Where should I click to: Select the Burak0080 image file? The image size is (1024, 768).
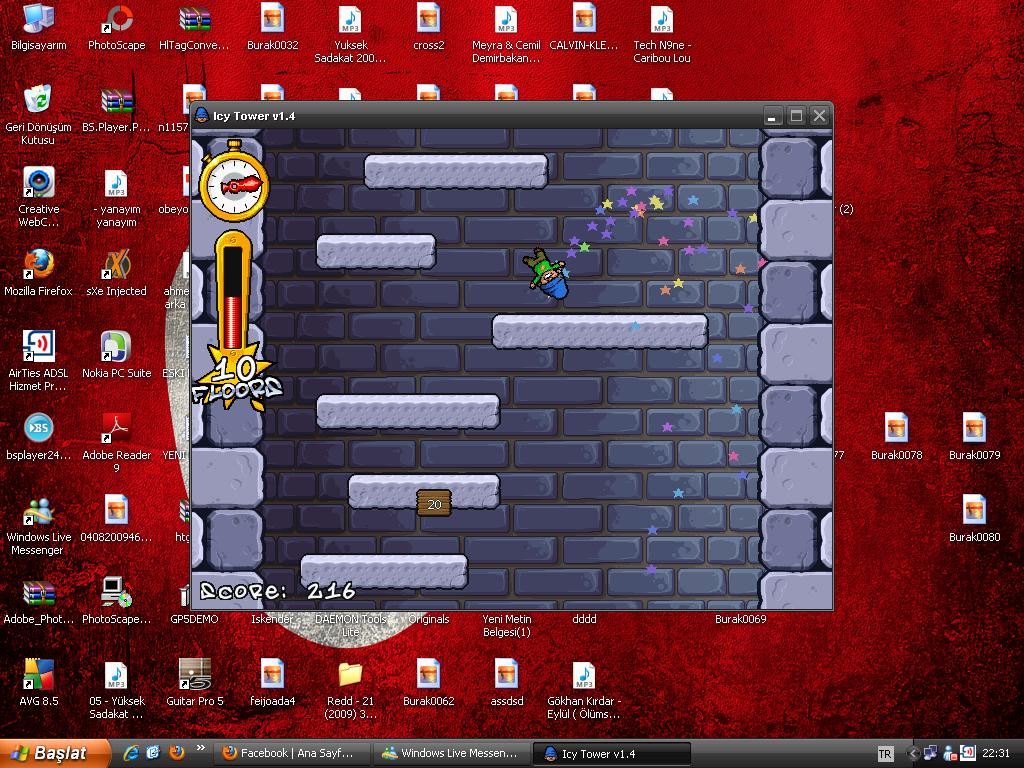point(974,519)
